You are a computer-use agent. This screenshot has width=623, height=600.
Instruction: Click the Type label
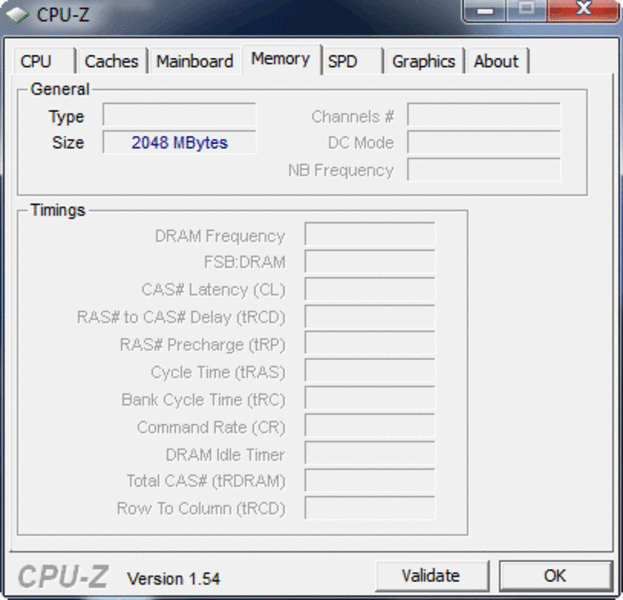[x=66, y=117]
